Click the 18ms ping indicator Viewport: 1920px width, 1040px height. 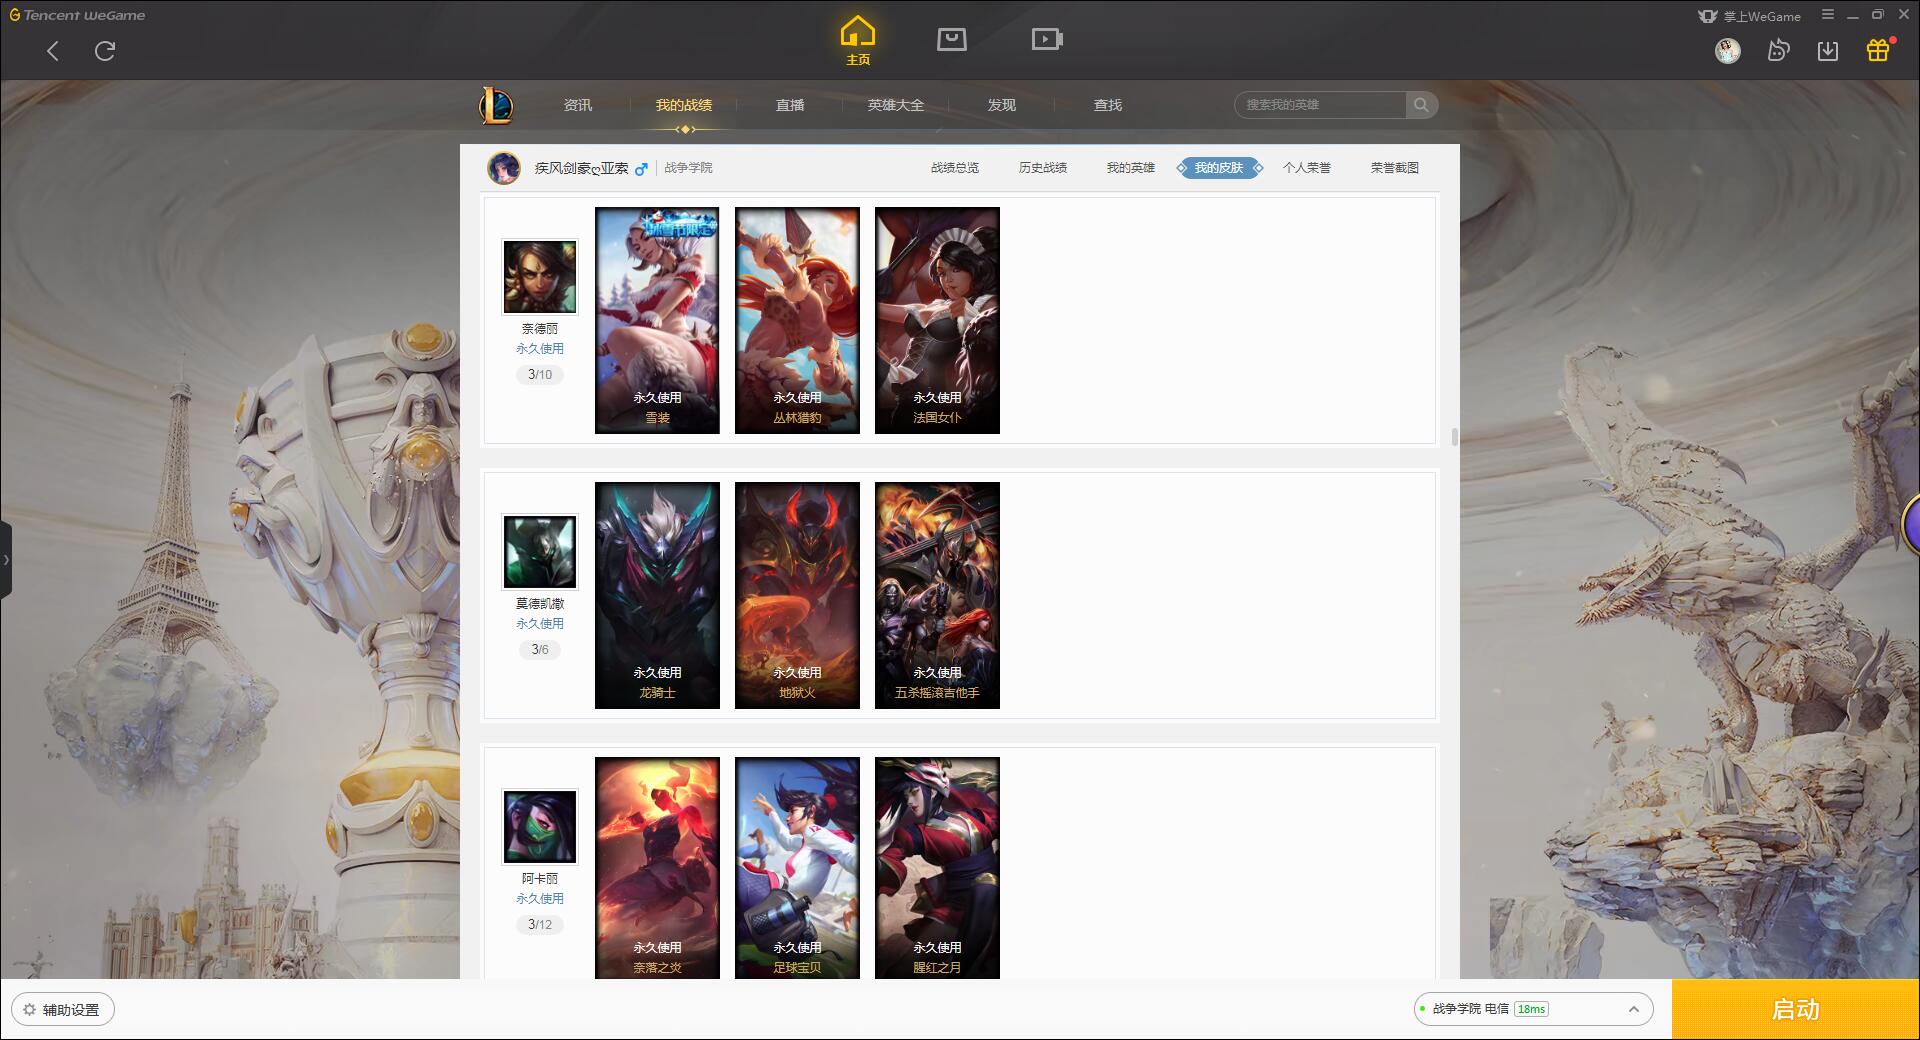[x=1531, y=1009]
